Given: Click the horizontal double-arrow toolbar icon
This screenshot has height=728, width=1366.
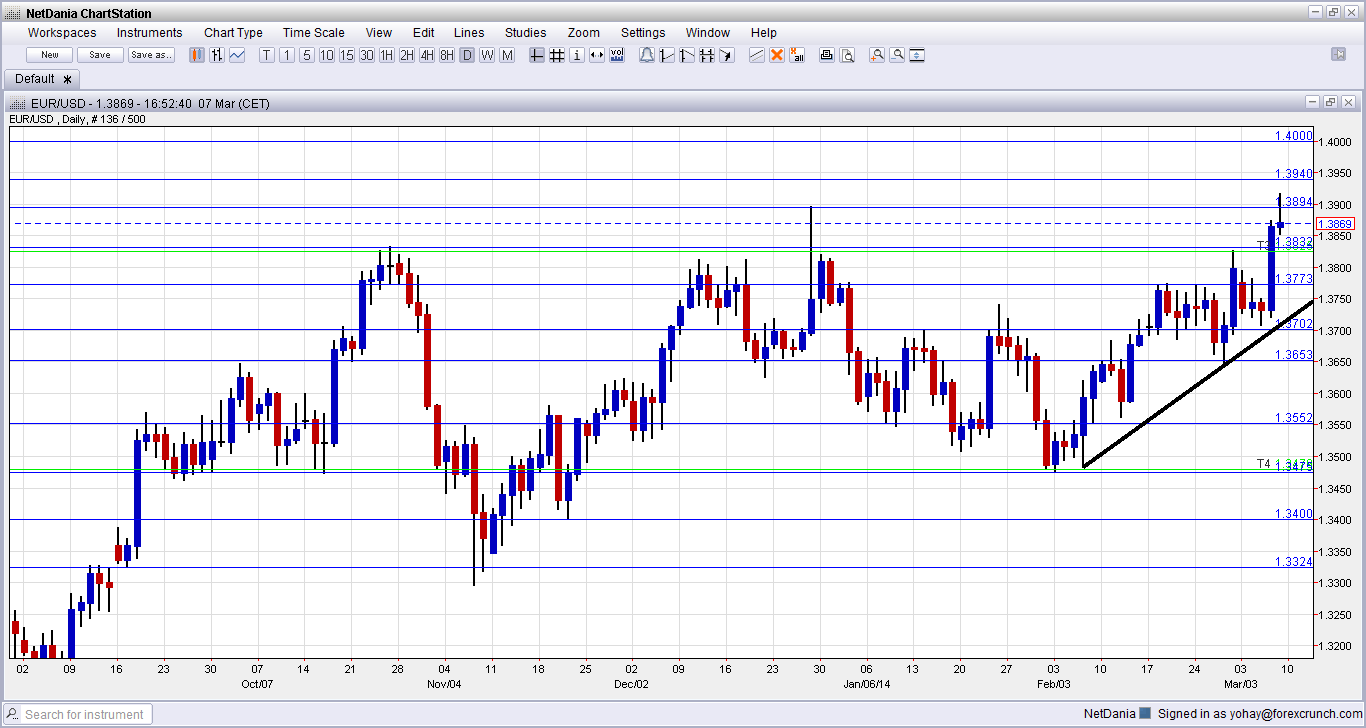Looking at the screenshot, I should click(x=597, y=55).
